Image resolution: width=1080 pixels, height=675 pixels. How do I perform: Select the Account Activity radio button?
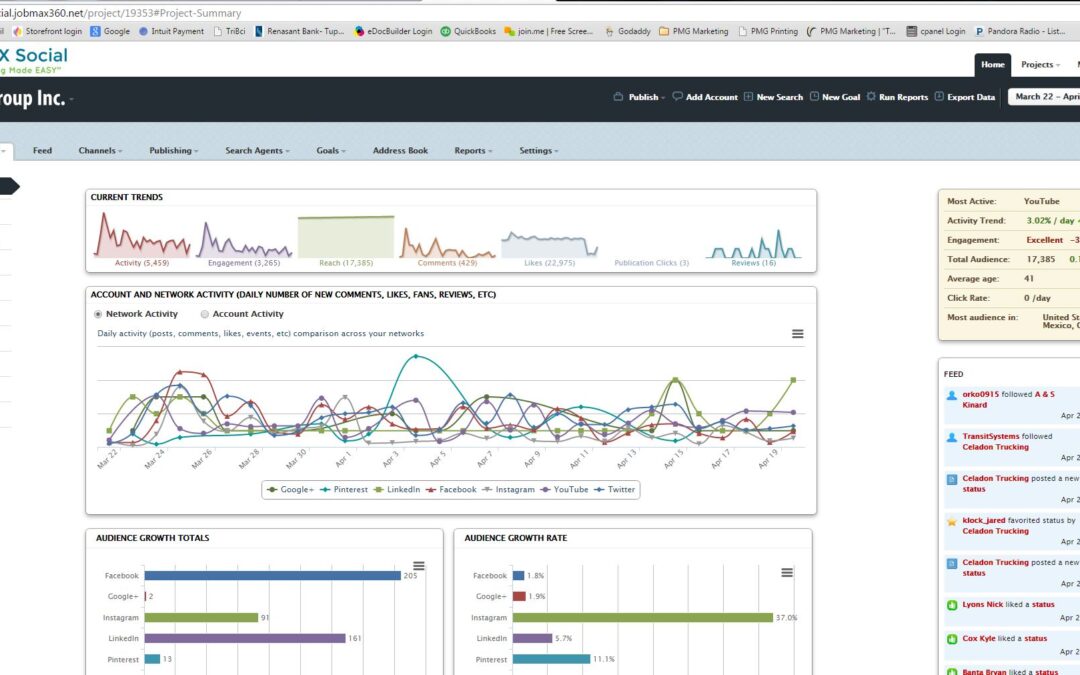point(204,314)
